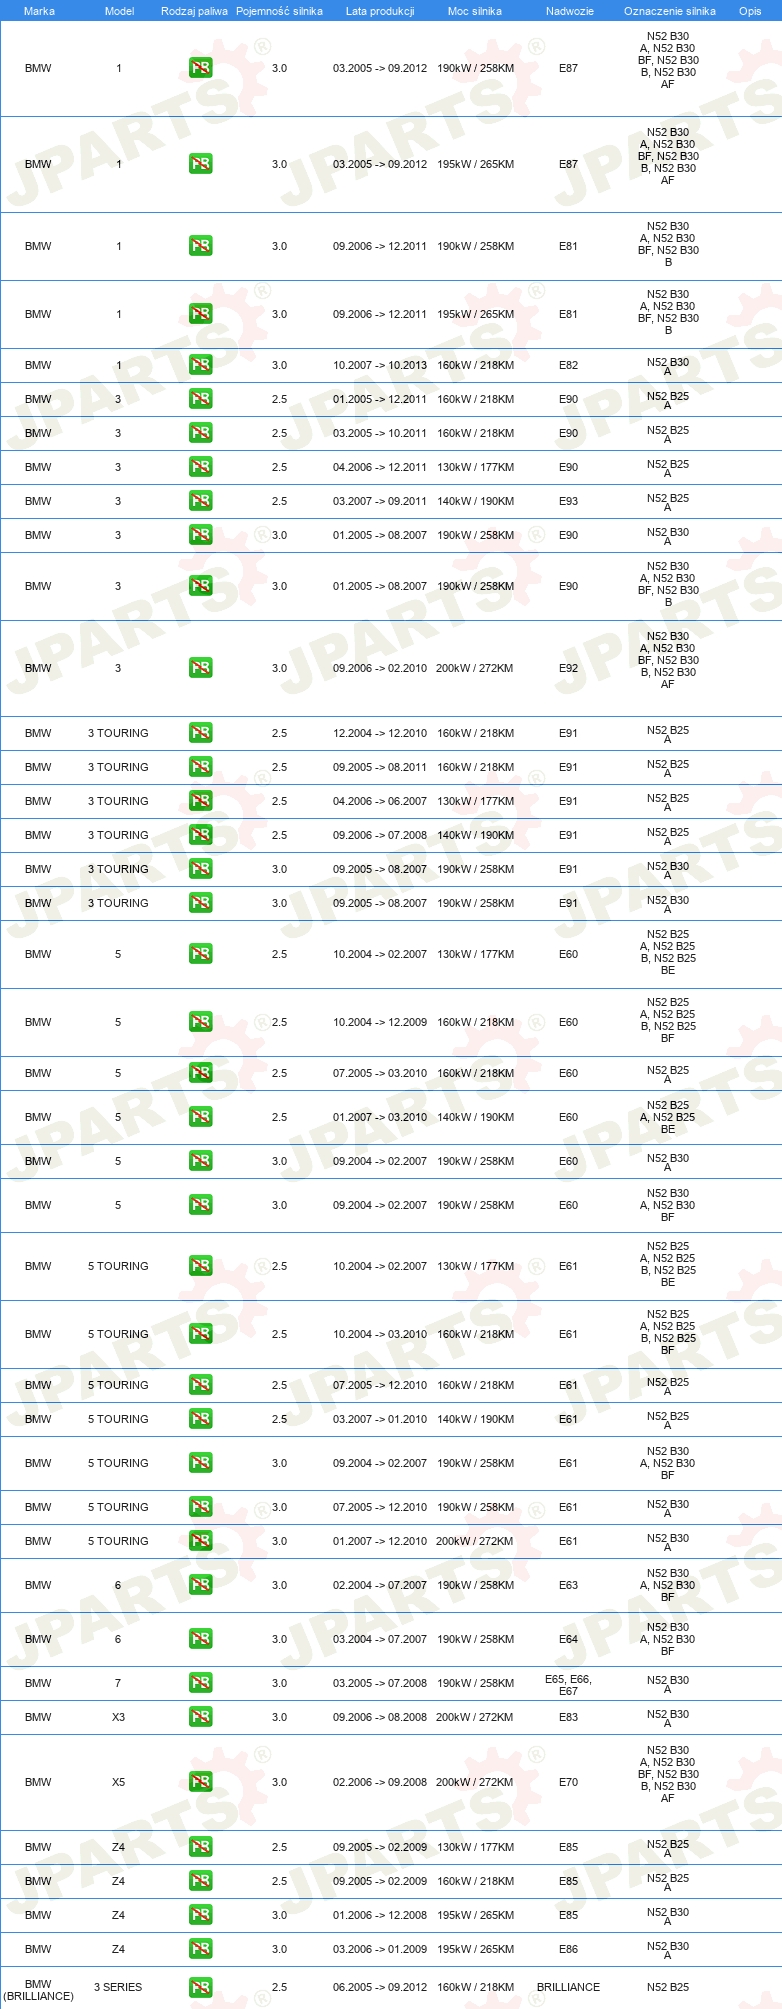Click the Moc silnika column header
The width and height of the screenshot is (782, 2009).
(x=475, y=11)
